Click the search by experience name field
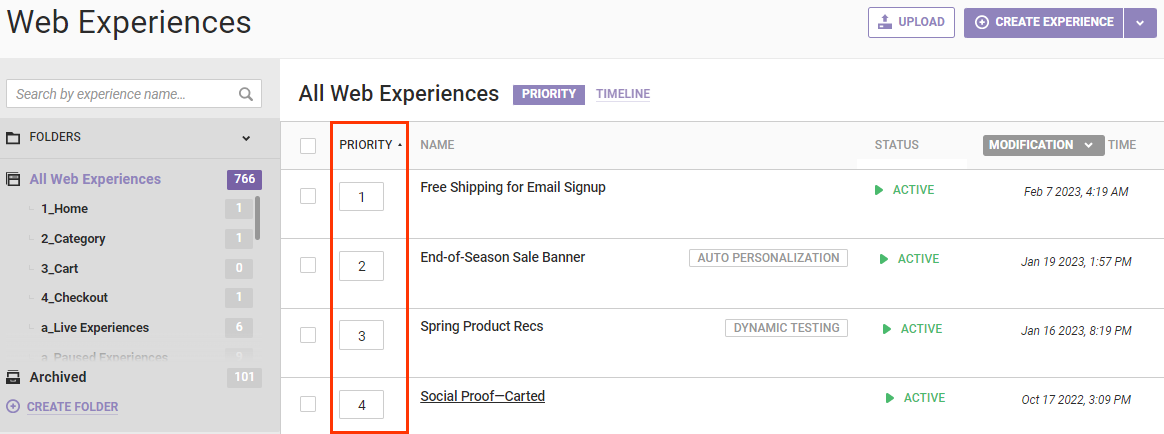The image size is (1164, 434). click(x=124, y=94)
